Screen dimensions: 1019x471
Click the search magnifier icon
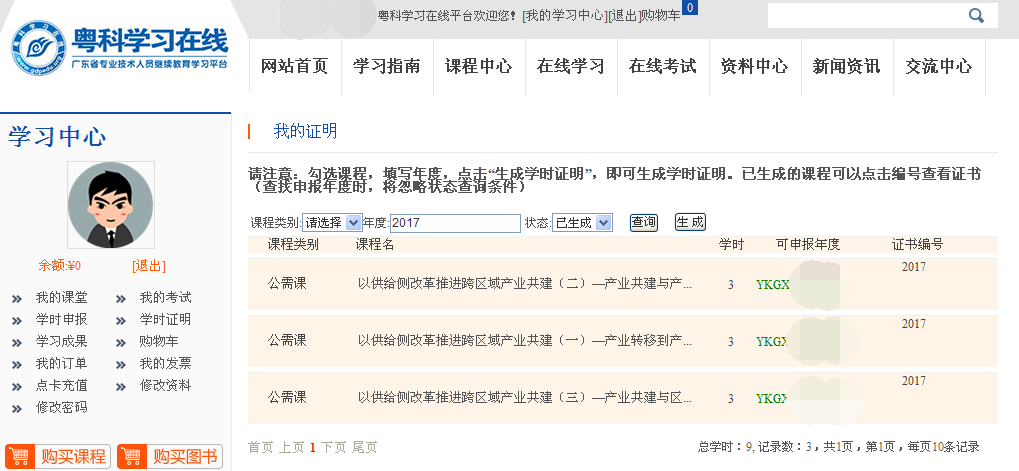(x=976, y=15)
